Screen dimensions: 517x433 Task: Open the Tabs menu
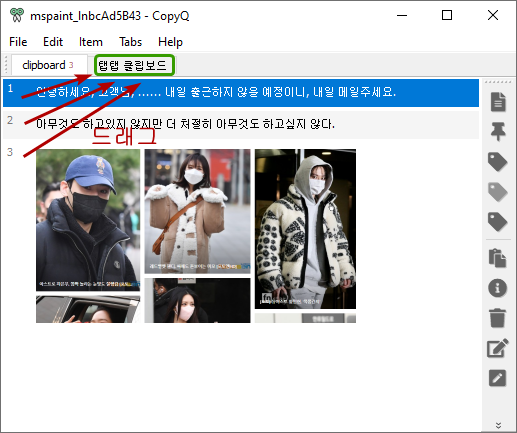tap(130, 42)
